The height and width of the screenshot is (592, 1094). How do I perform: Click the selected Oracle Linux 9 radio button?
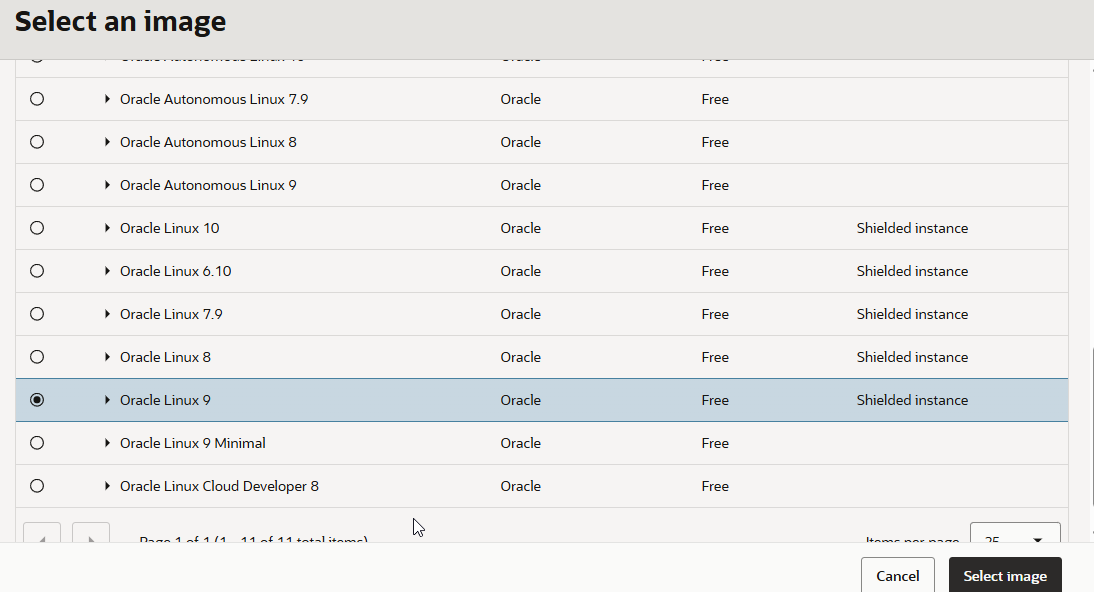(37, 400)
